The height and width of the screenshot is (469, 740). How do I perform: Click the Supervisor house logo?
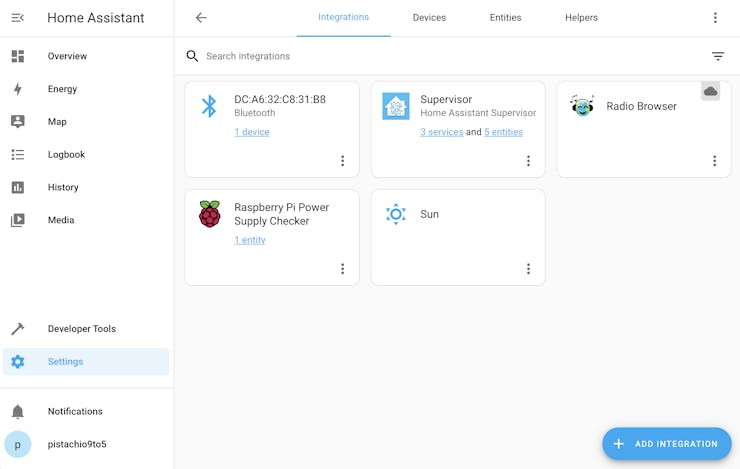395,106
